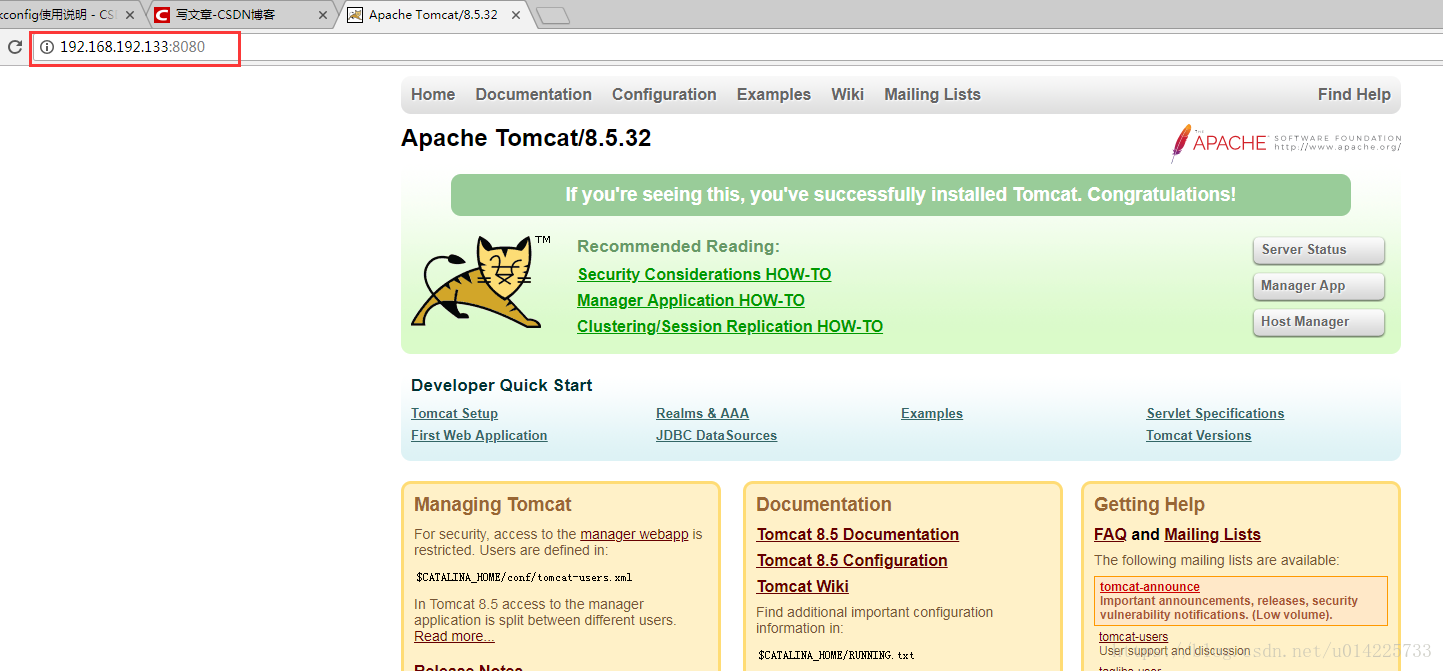Click the green successfully installed Tomcat banner
Viewport: 1443px width, 671px height.
tap(900, 195)
